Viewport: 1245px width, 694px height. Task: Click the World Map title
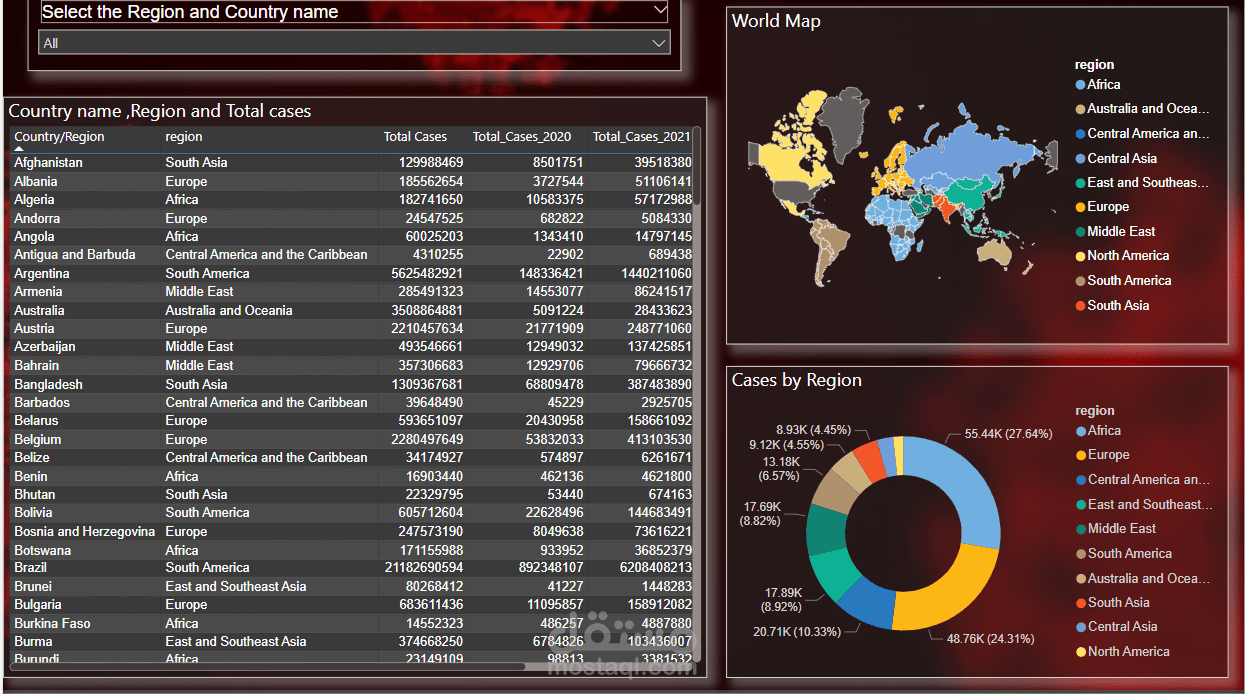(776, 21)
